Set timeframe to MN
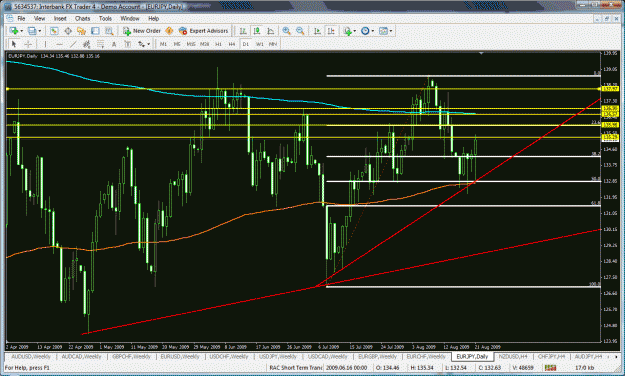The width and height of the screenshot is (625, 376). [273, 44]
